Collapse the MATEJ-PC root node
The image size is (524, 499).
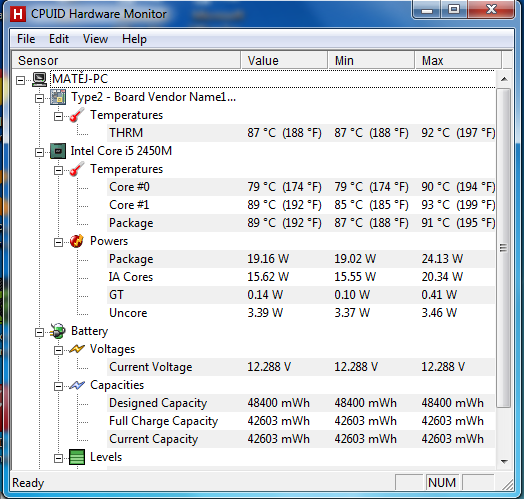(20, 80)
